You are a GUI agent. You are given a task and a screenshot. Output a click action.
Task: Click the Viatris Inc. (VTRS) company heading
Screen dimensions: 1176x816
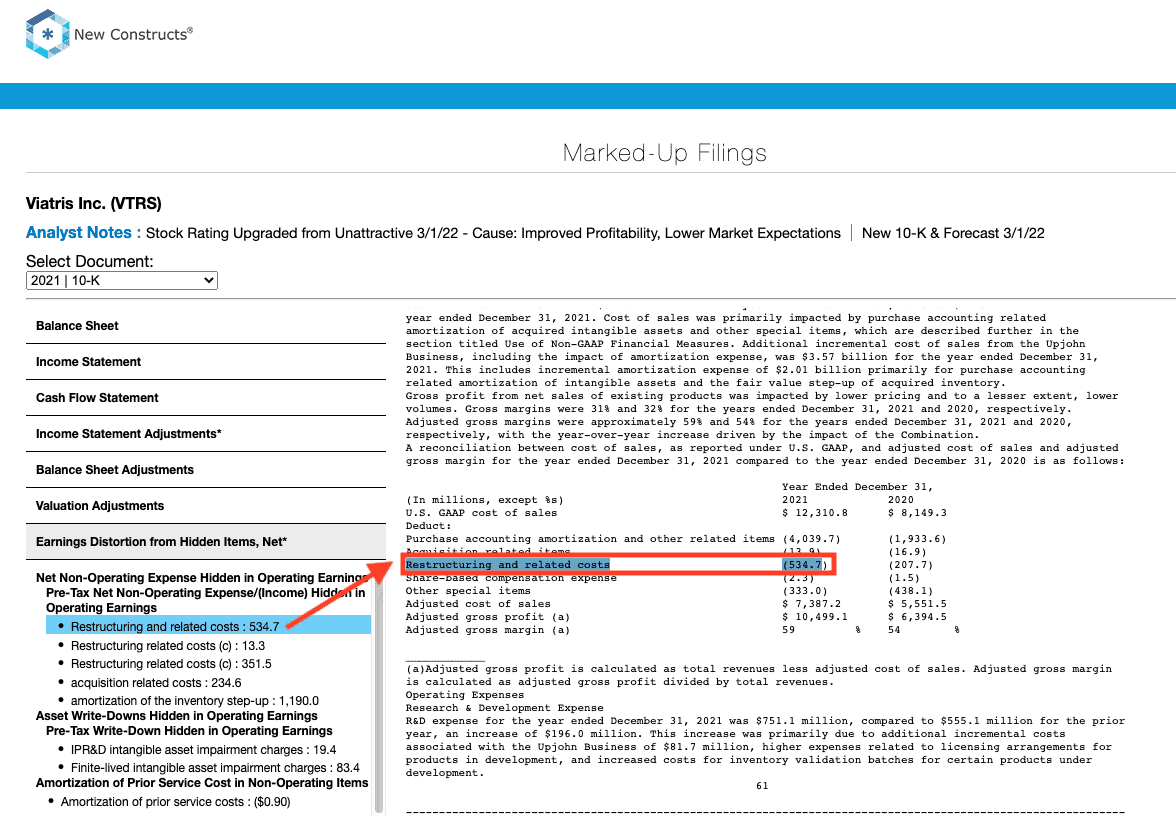coord(94,203)
